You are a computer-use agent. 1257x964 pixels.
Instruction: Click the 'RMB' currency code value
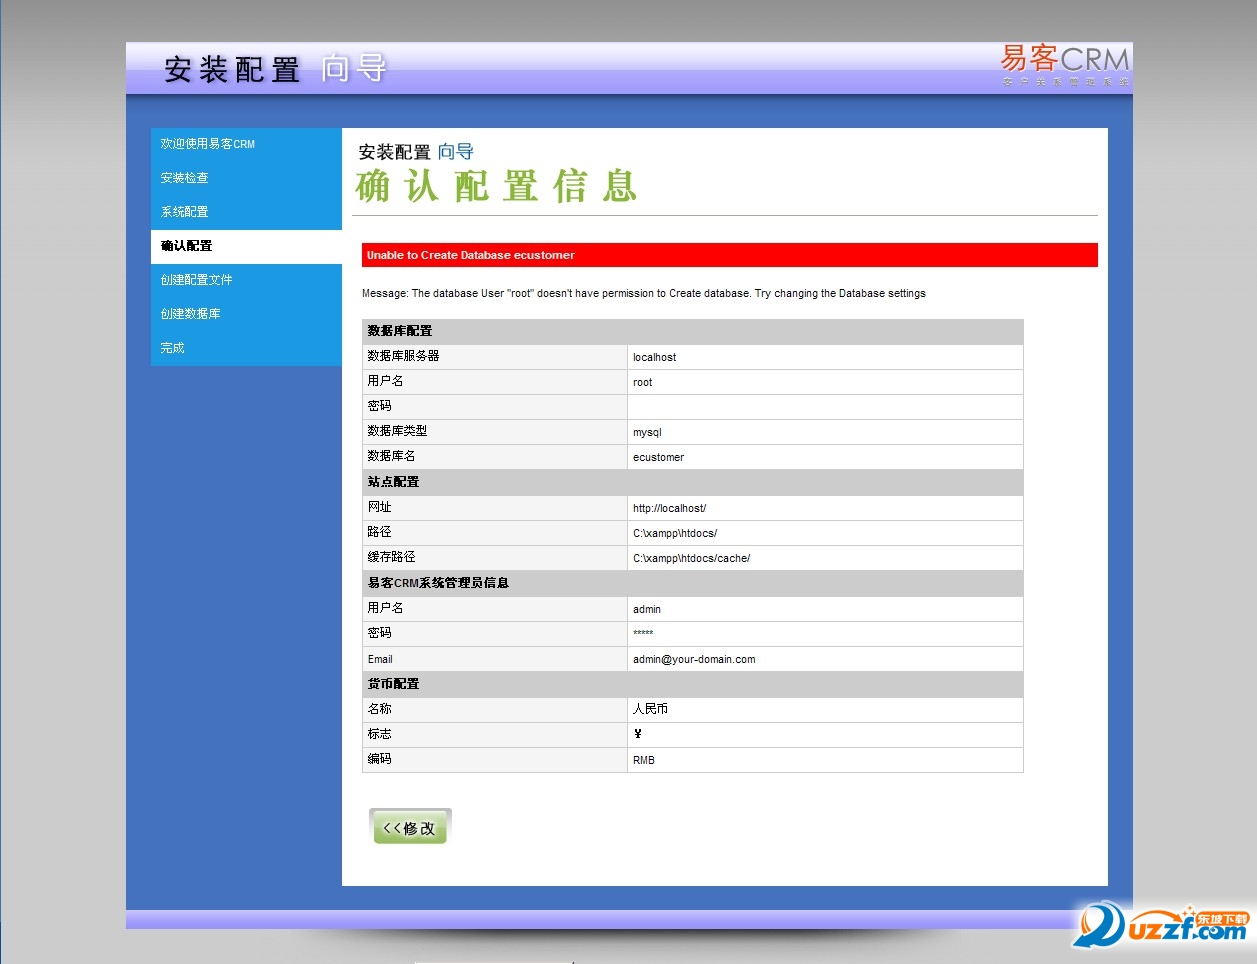pos(644,760)
